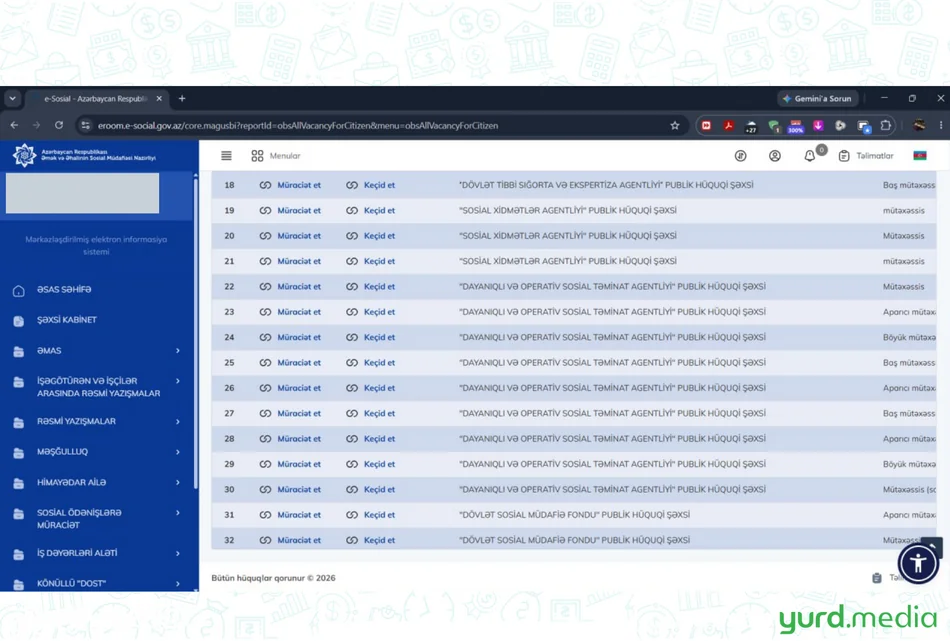Select row 19 SOSİAL XİDMƏTLƏR AGENTLİYİ text

(x=568, y=211)
